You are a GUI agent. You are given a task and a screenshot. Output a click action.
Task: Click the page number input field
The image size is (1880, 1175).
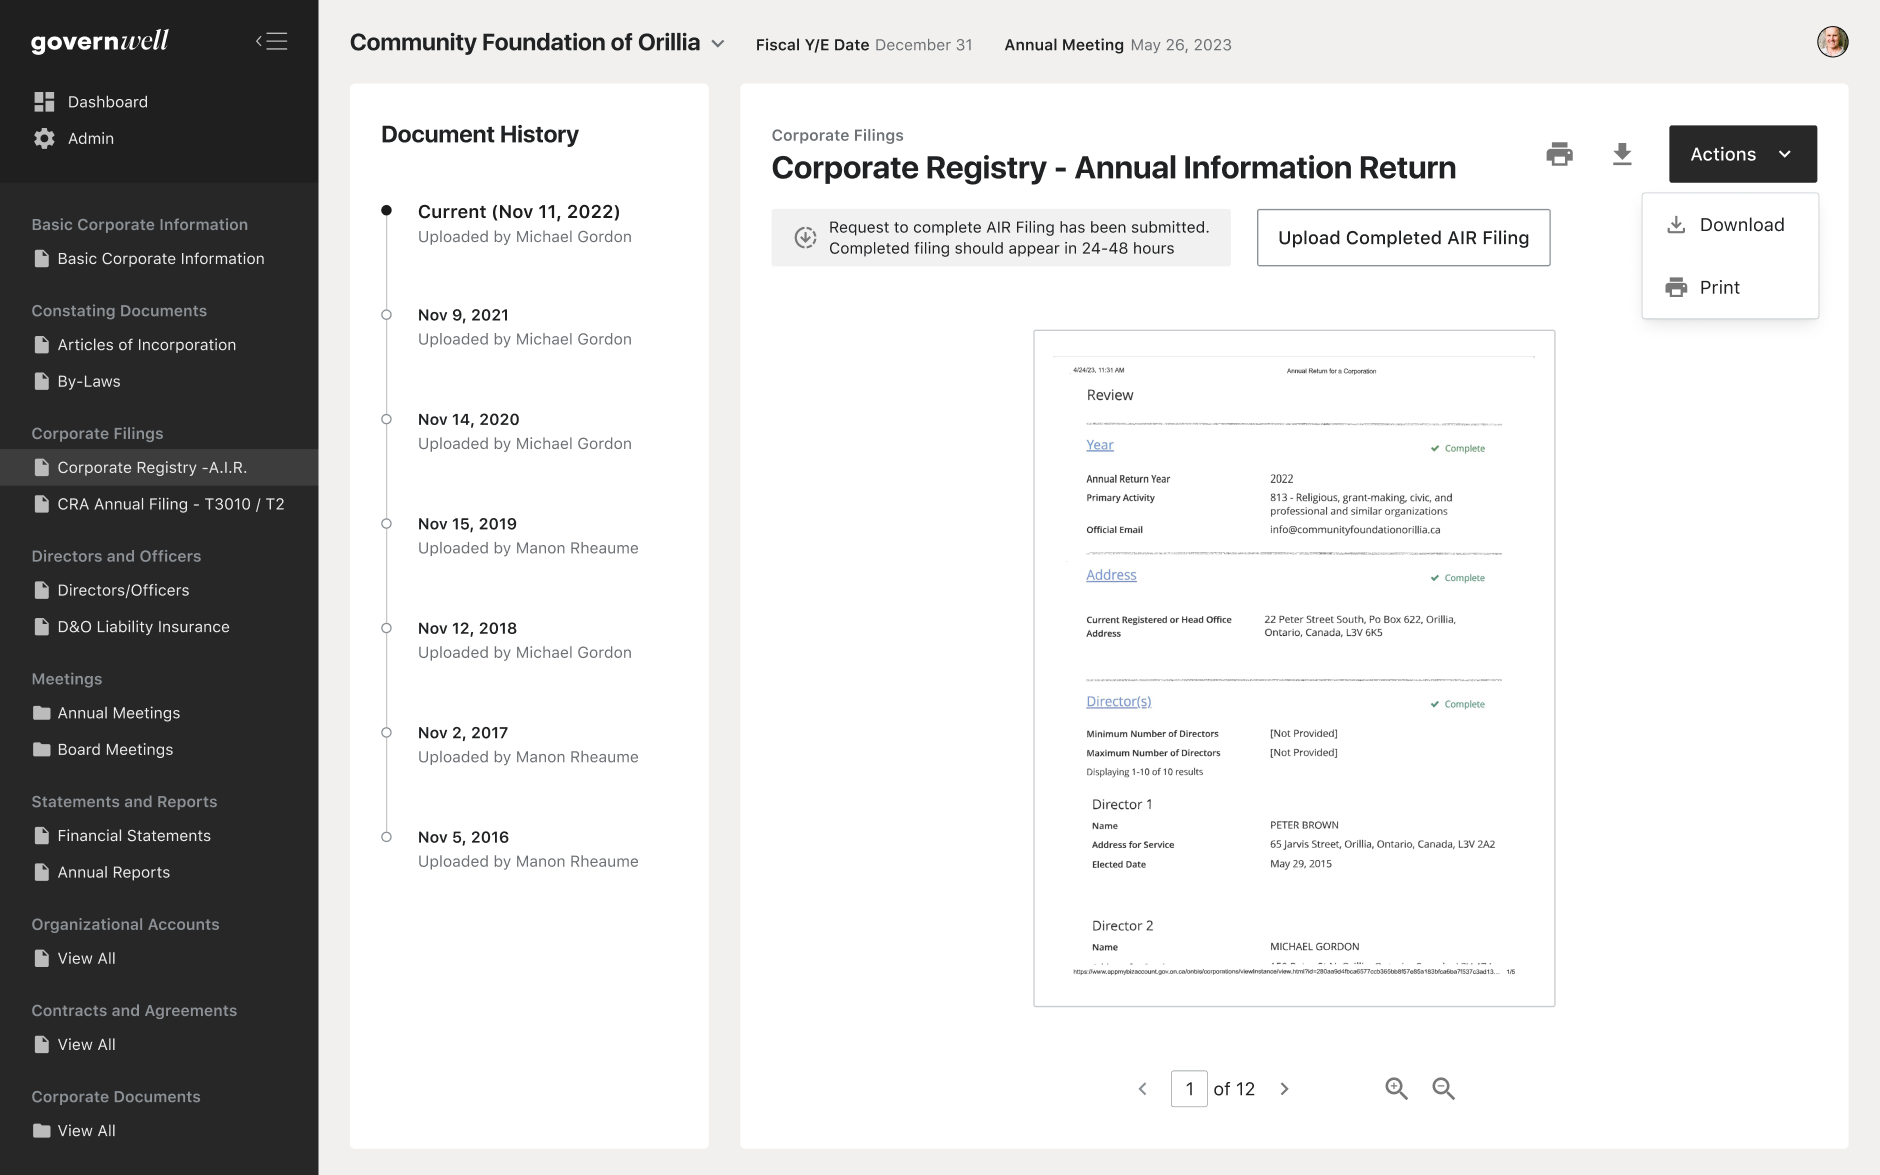point(1188,1089)
